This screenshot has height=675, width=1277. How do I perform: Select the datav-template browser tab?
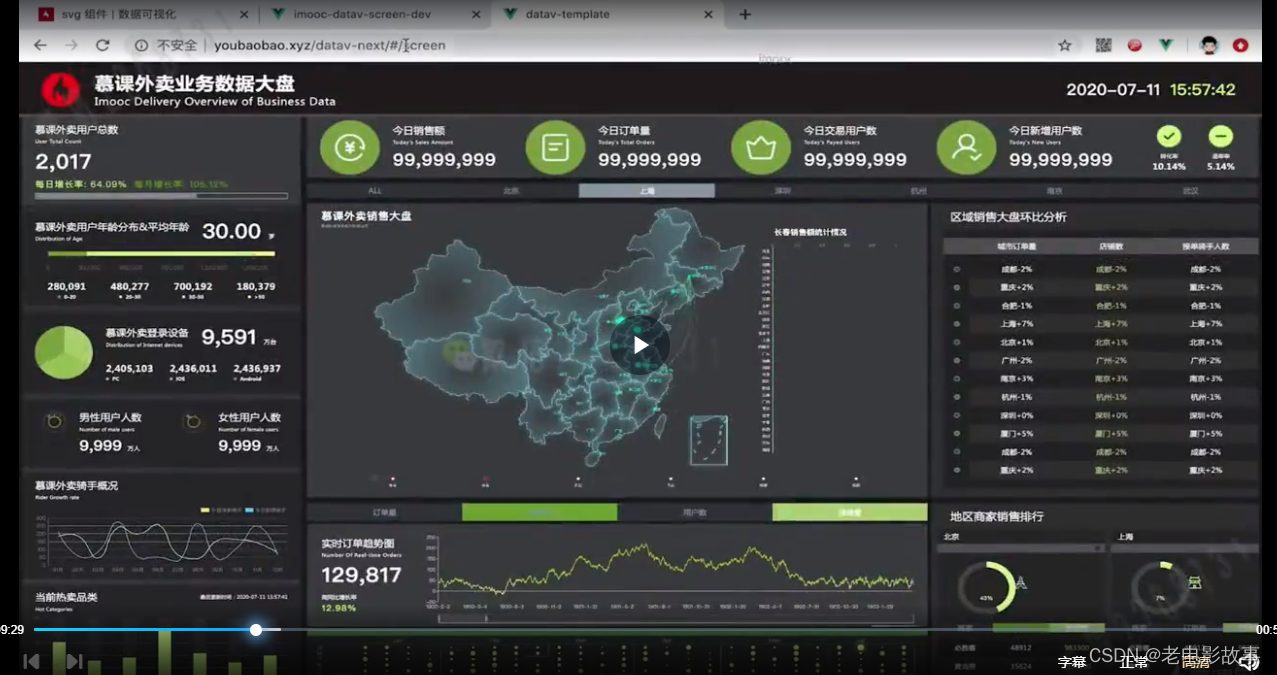610,15
